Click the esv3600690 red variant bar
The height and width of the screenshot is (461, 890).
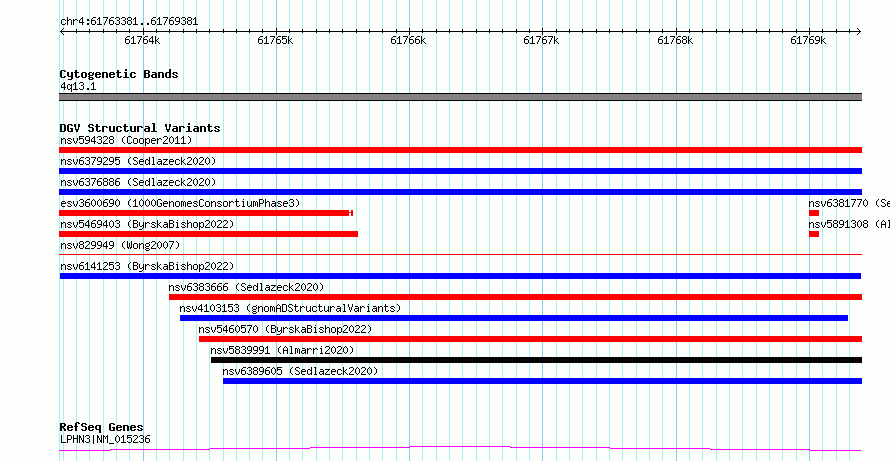click(205, 213)
